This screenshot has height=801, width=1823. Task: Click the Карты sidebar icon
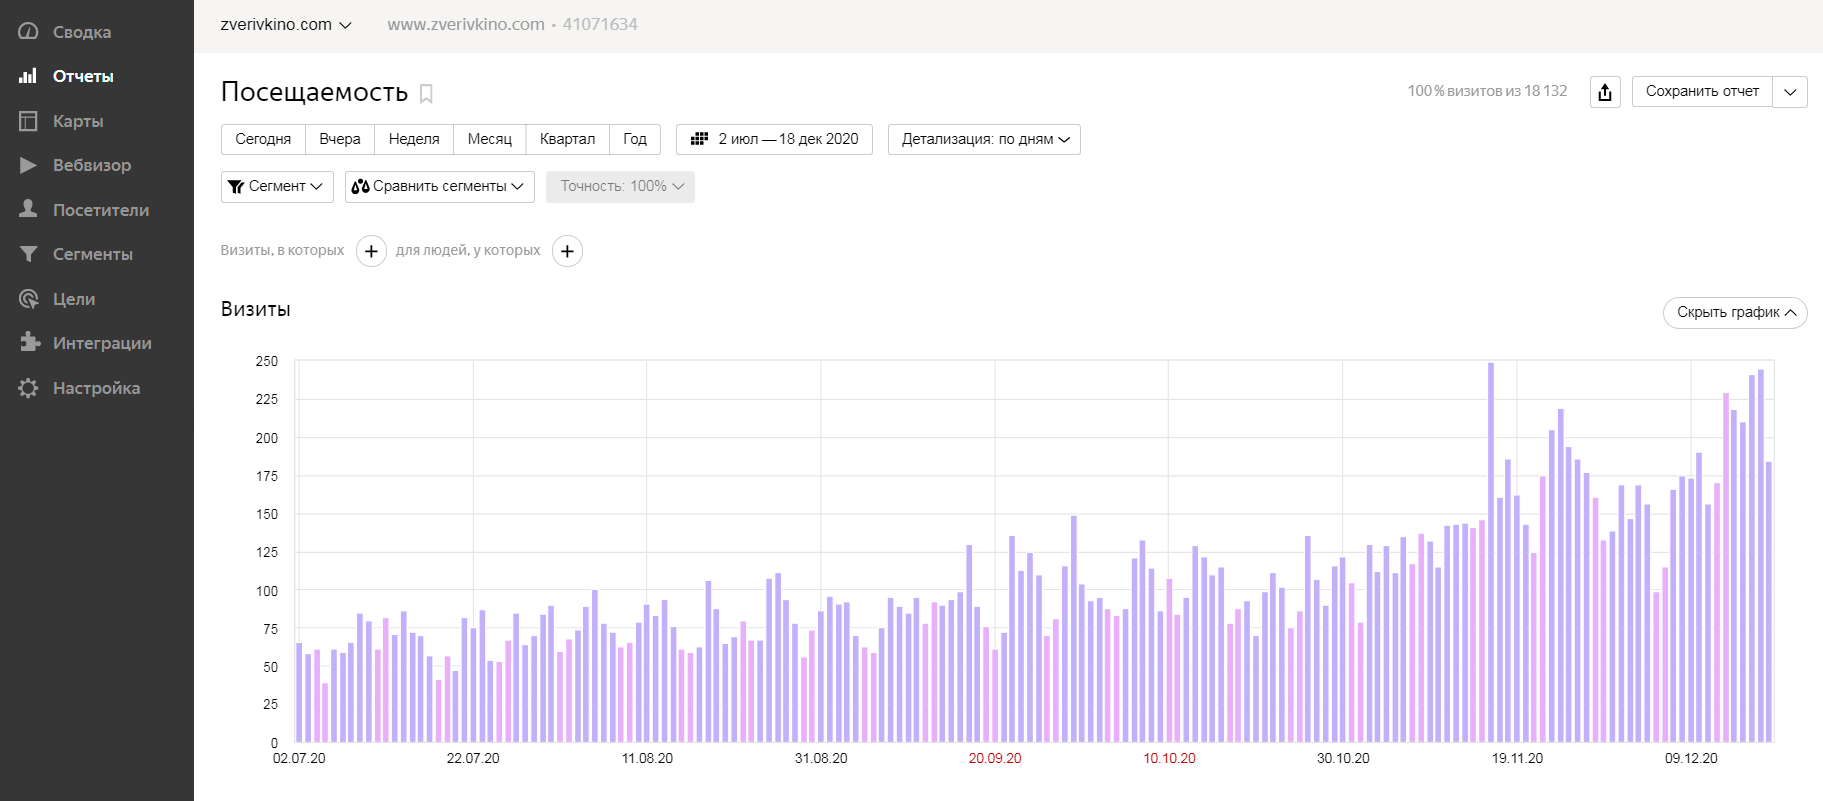(28, 121)
